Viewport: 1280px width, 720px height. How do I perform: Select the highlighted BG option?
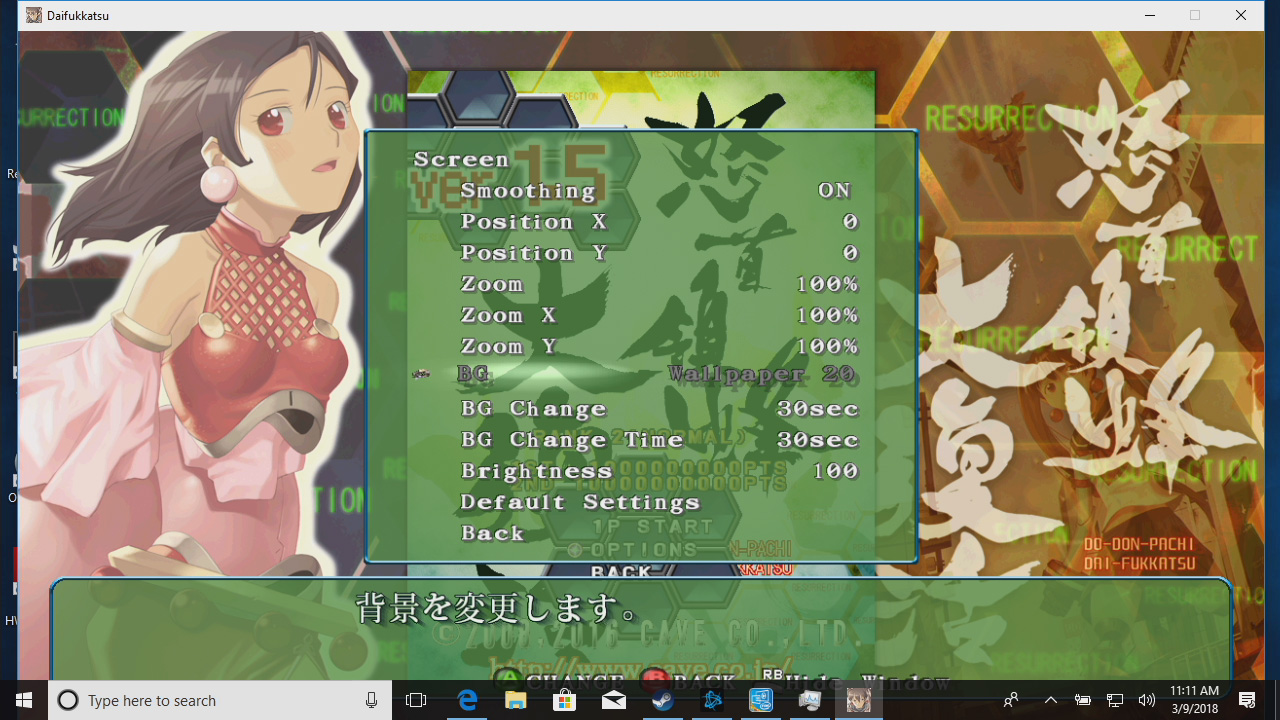[474, 374]
